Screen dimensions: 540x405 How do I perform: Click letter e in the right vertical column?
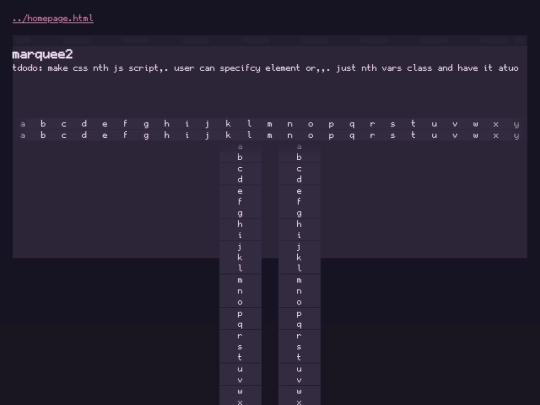299,191
